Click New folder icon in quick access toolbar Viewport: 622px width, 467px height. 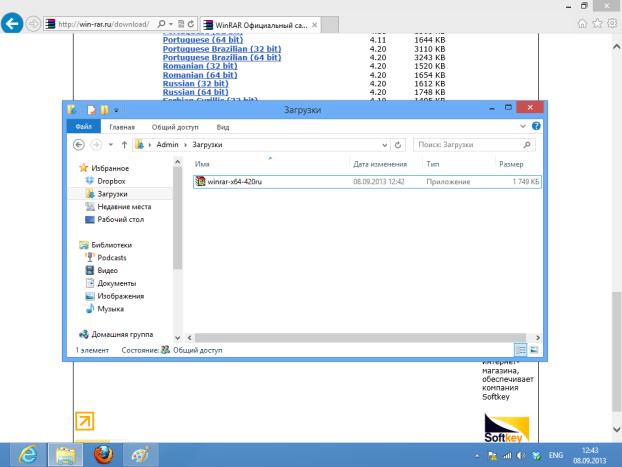coord(104,110)
